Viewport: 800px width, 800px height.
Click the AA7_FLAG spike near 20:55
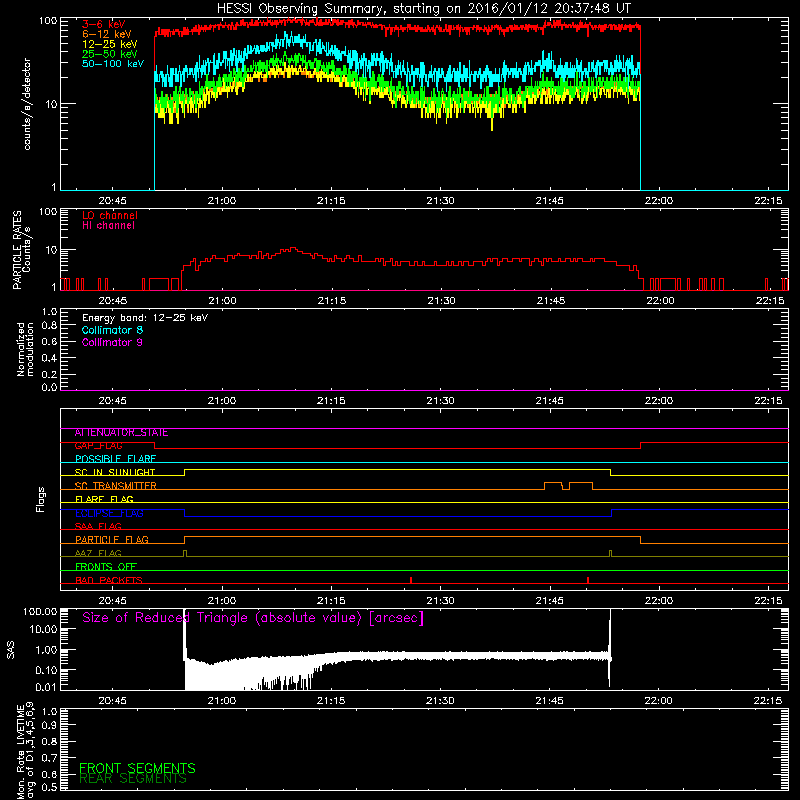click(185, 554)
